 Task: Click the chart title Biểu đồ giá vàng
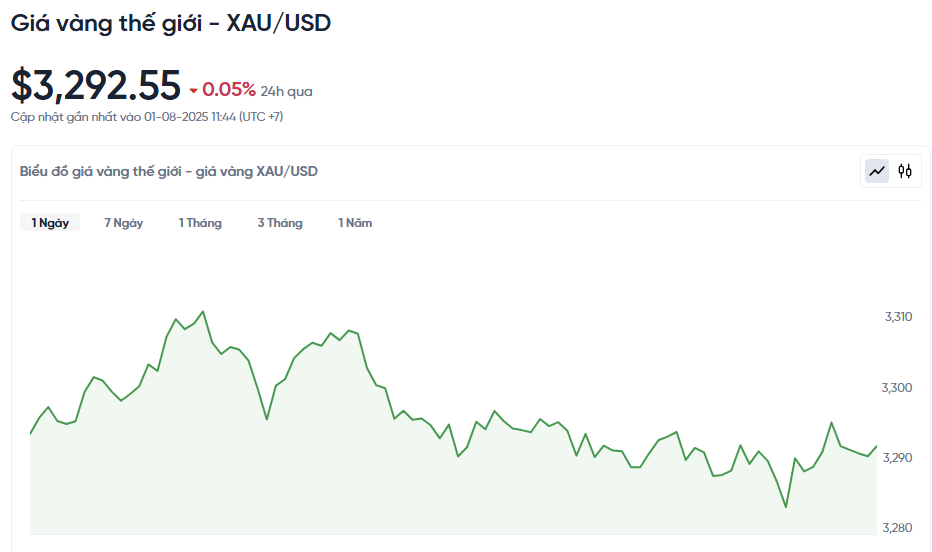tap(169, 172)
